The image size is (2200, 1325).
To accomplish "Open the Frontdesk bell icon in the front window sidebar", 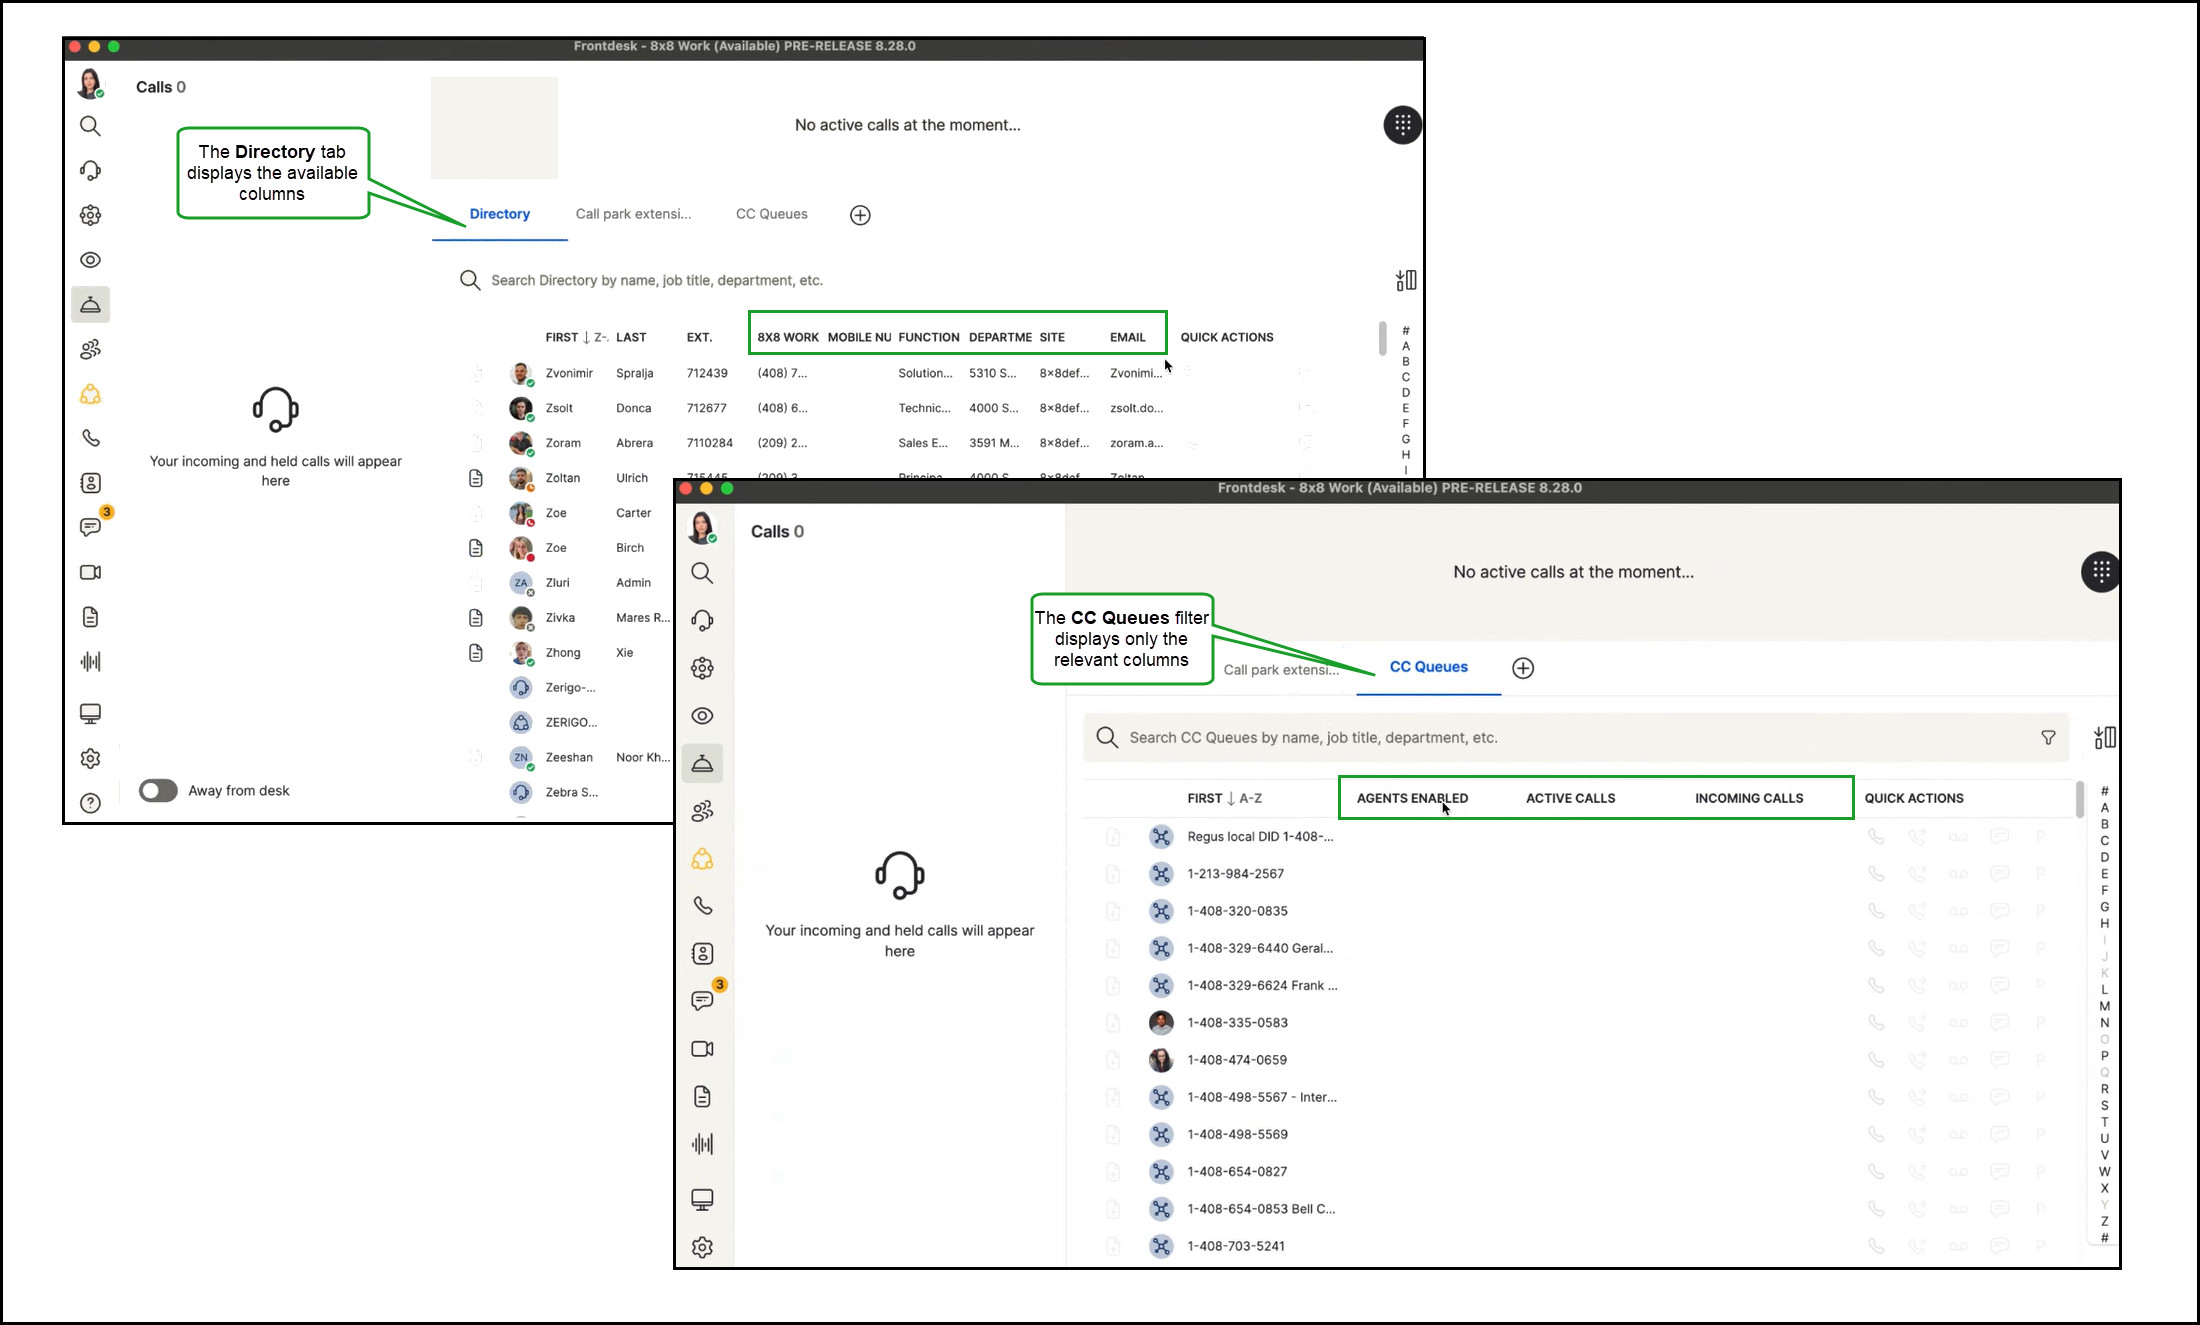I will pos(702,764).
